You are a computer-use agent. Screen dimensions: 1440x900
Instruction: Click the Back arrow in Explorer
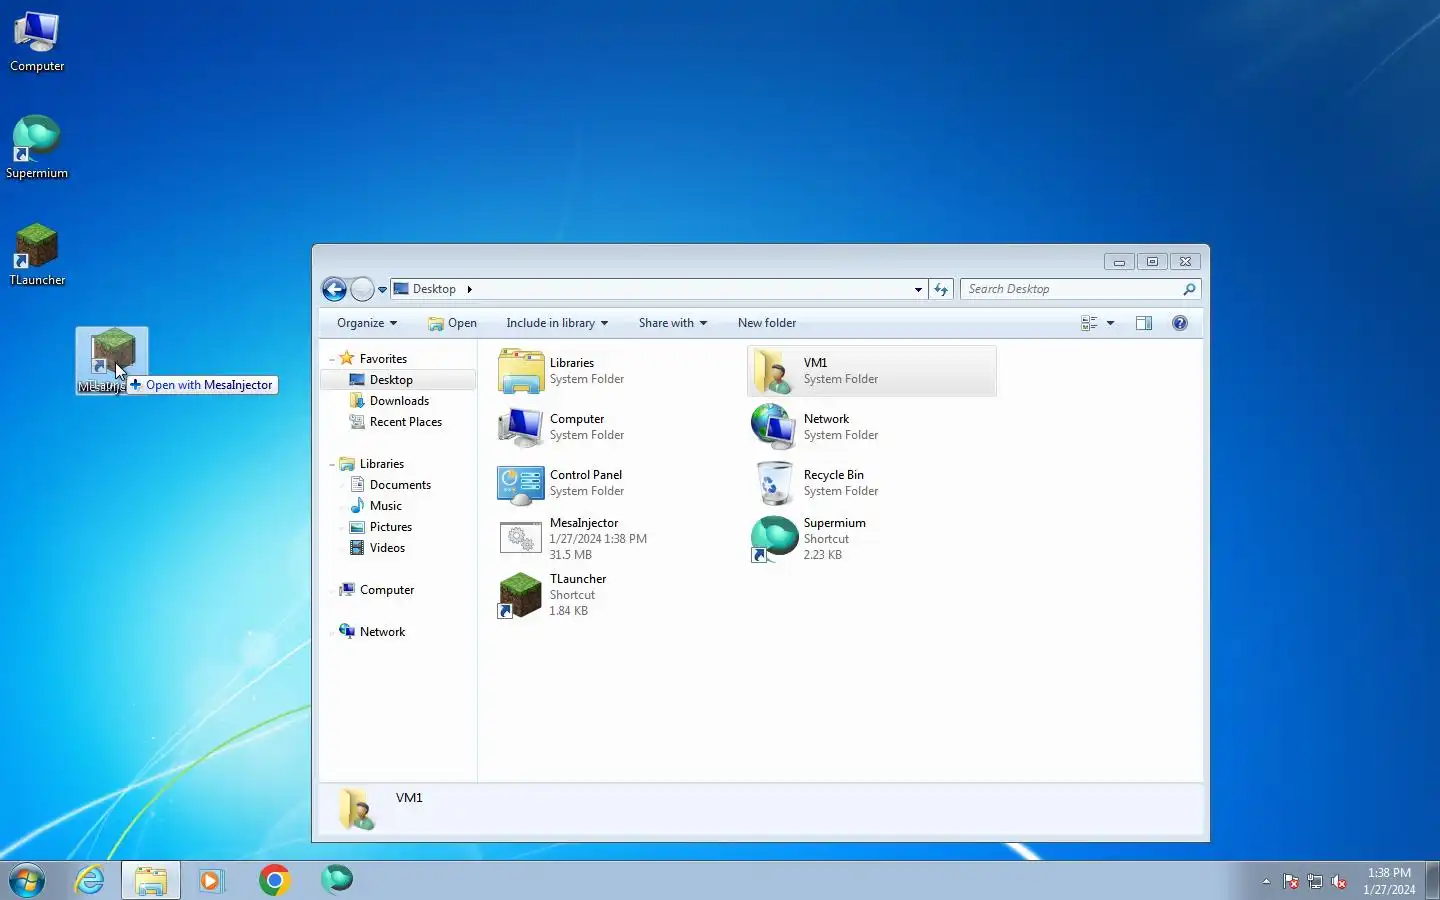click(x=334, y=289)
